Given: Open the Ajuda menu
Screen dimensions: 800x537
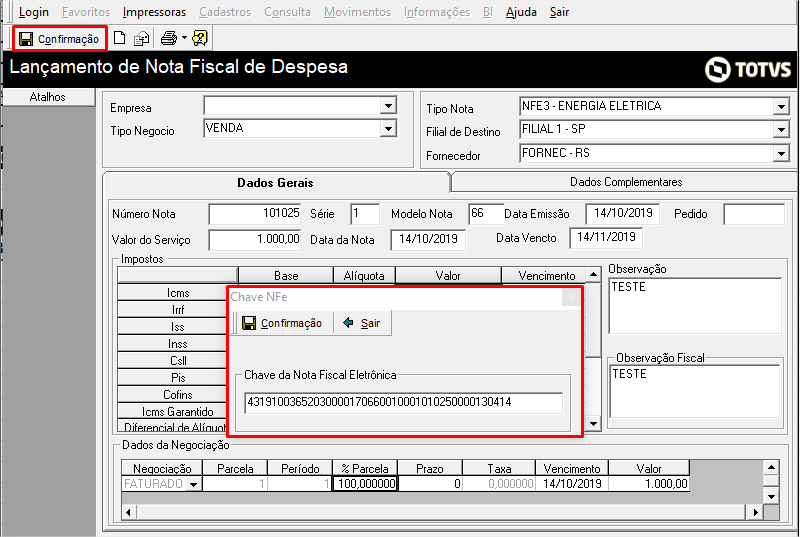Looking at the screenshot, I should click(521, 12).
